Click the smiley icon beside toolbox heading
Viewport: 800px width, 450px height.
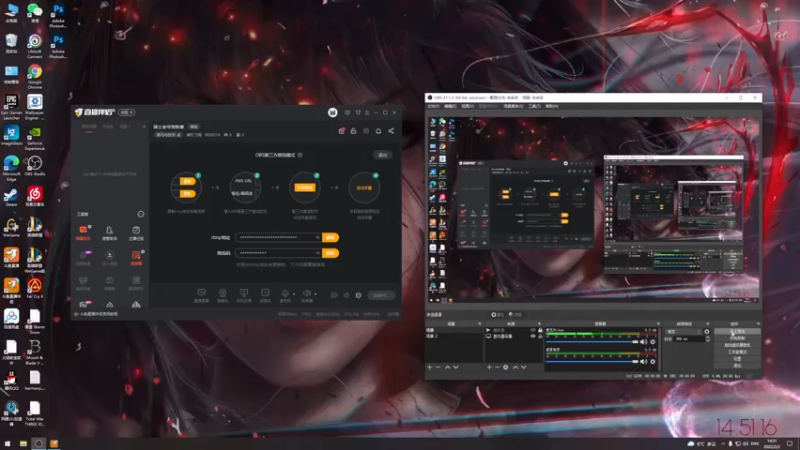[x=141, y=214]
